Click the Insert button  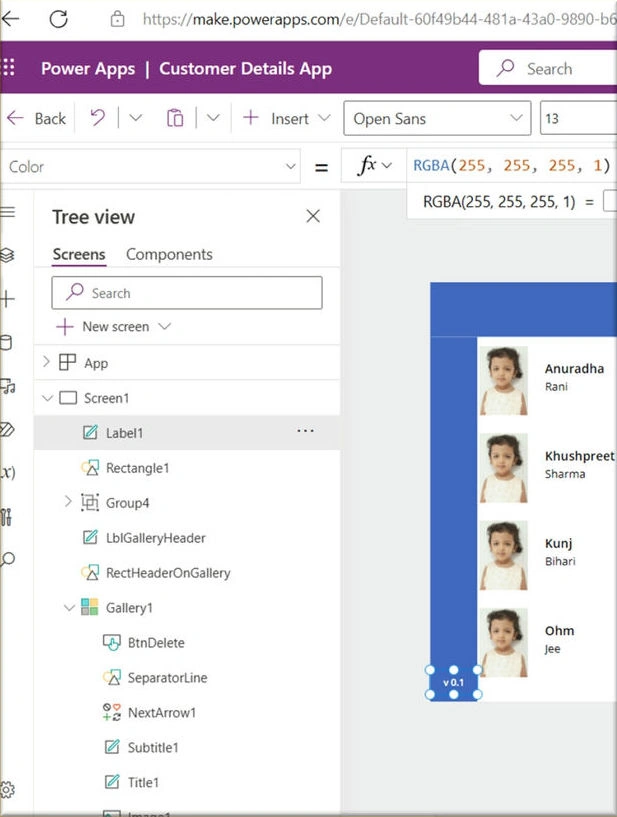click(286, 118)
